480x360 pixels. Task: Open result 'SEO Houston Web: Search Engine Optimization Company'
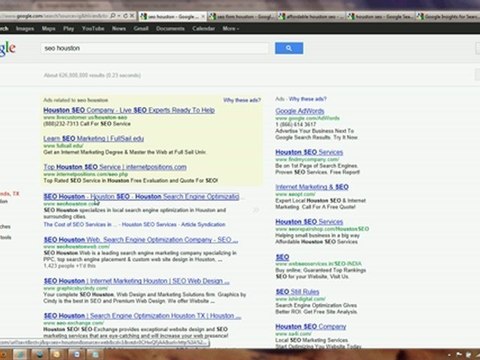[141, 239]
